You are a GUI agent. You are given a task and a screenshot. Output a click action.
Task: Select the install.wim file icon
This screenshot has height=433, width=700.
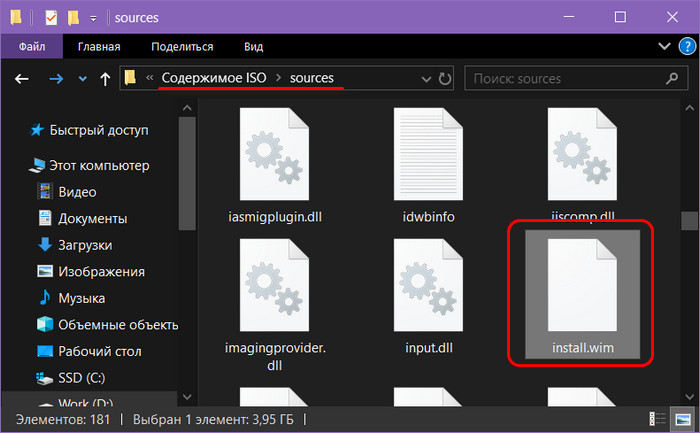(x=582, y=285)
